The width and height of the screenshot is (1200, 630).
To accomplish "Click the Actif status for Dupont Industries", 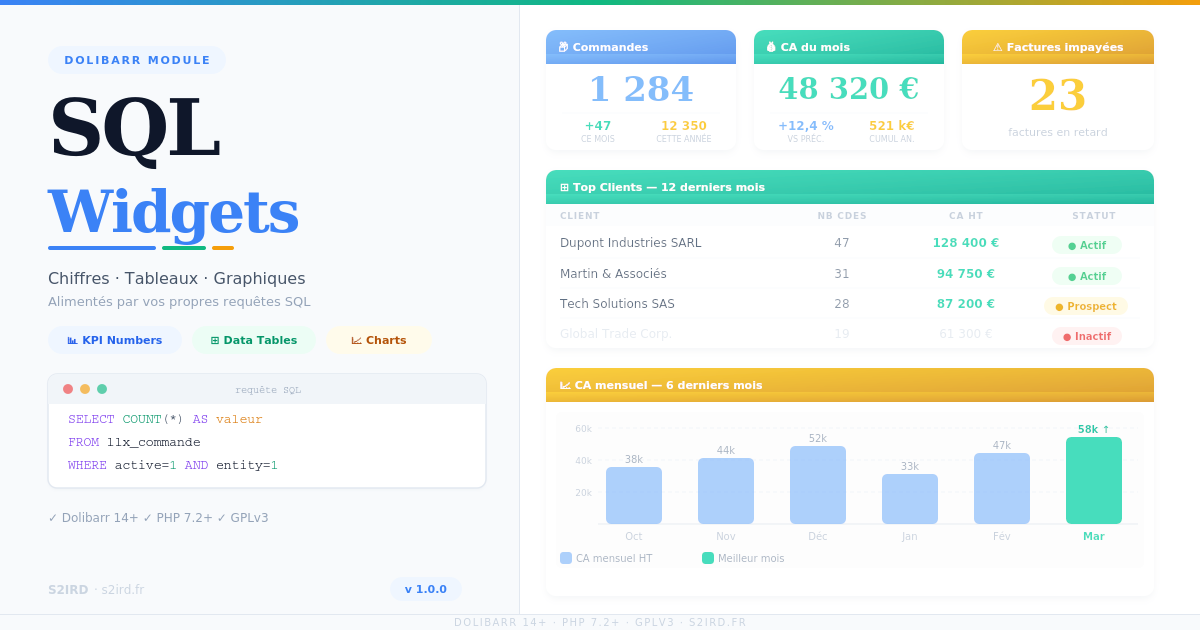I will (x=1086, y=245).
